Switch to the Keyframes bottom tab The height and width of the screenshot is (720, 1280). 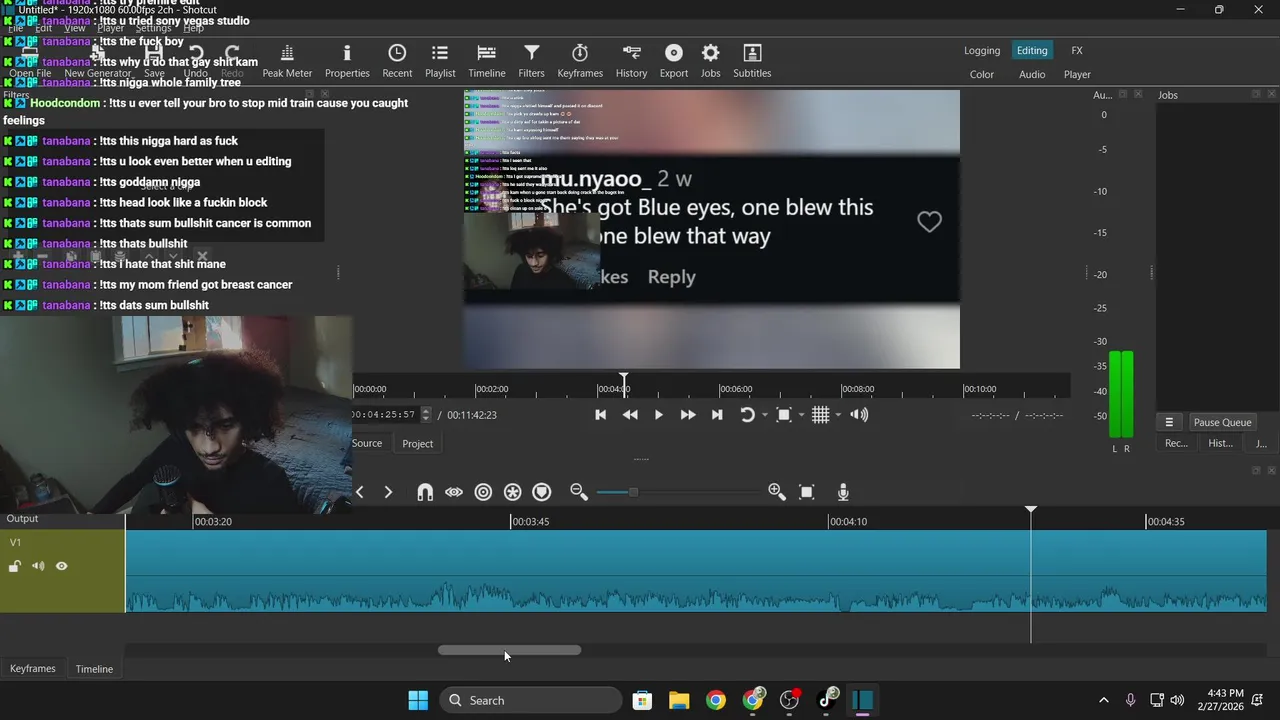[x=33, y=669]
